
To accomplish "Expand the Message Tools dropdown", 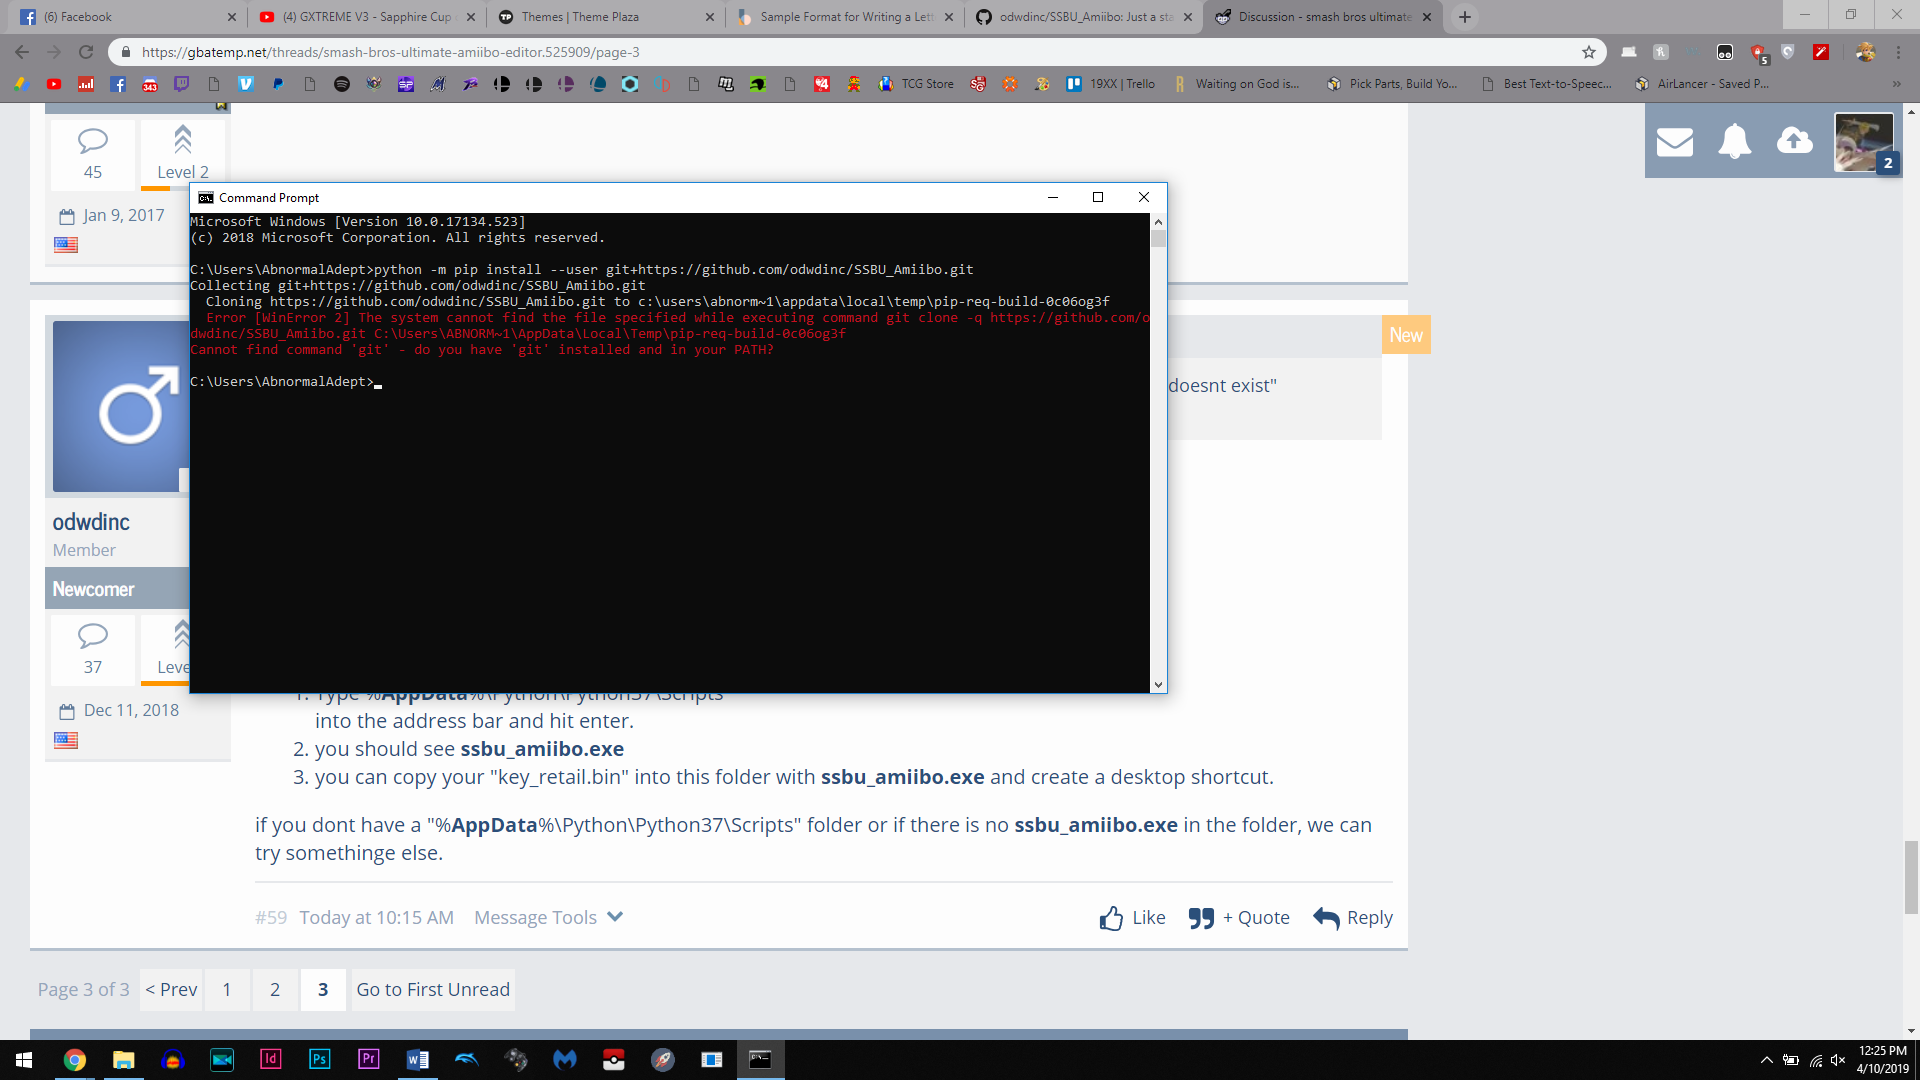I will click(x=548, y=918).
